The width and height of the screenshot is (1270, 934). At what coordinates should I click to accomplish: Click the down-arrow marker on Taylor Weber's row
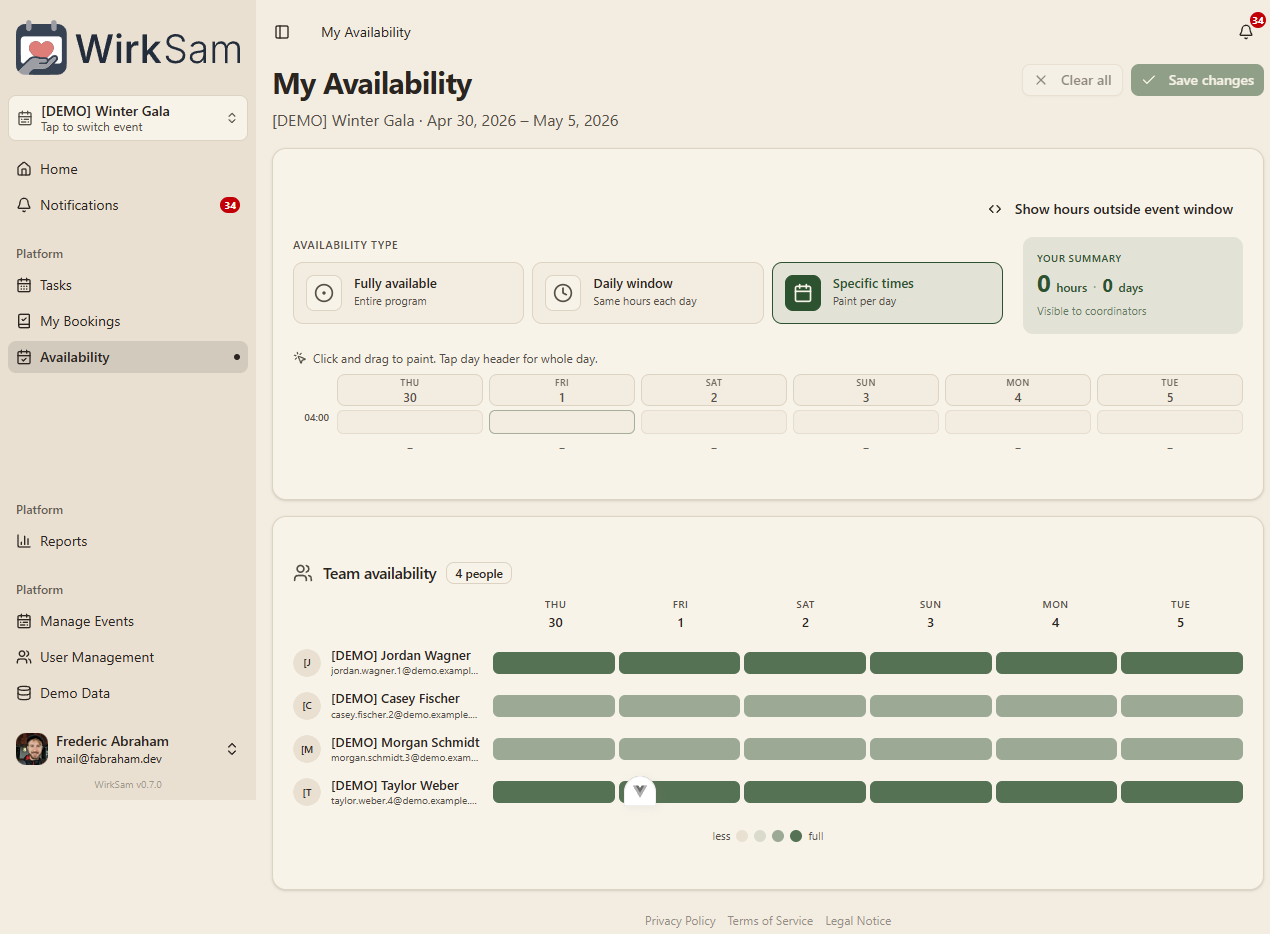(x=640, y=791)
